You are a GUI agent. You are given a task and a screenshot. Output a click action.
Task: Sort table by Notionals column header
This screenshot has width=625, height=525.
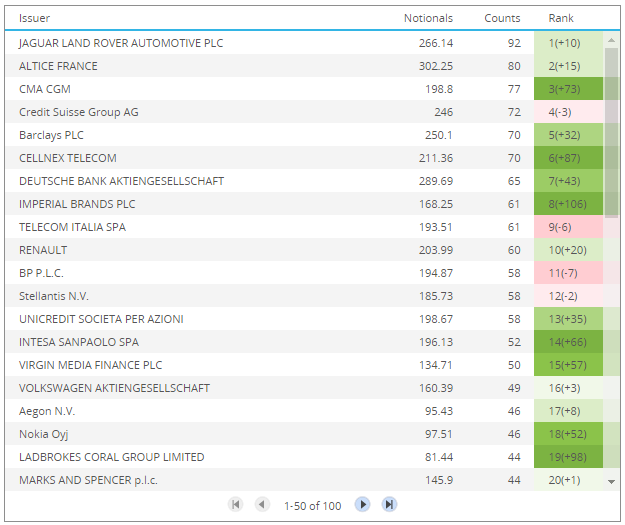click(x=428, y=18)
